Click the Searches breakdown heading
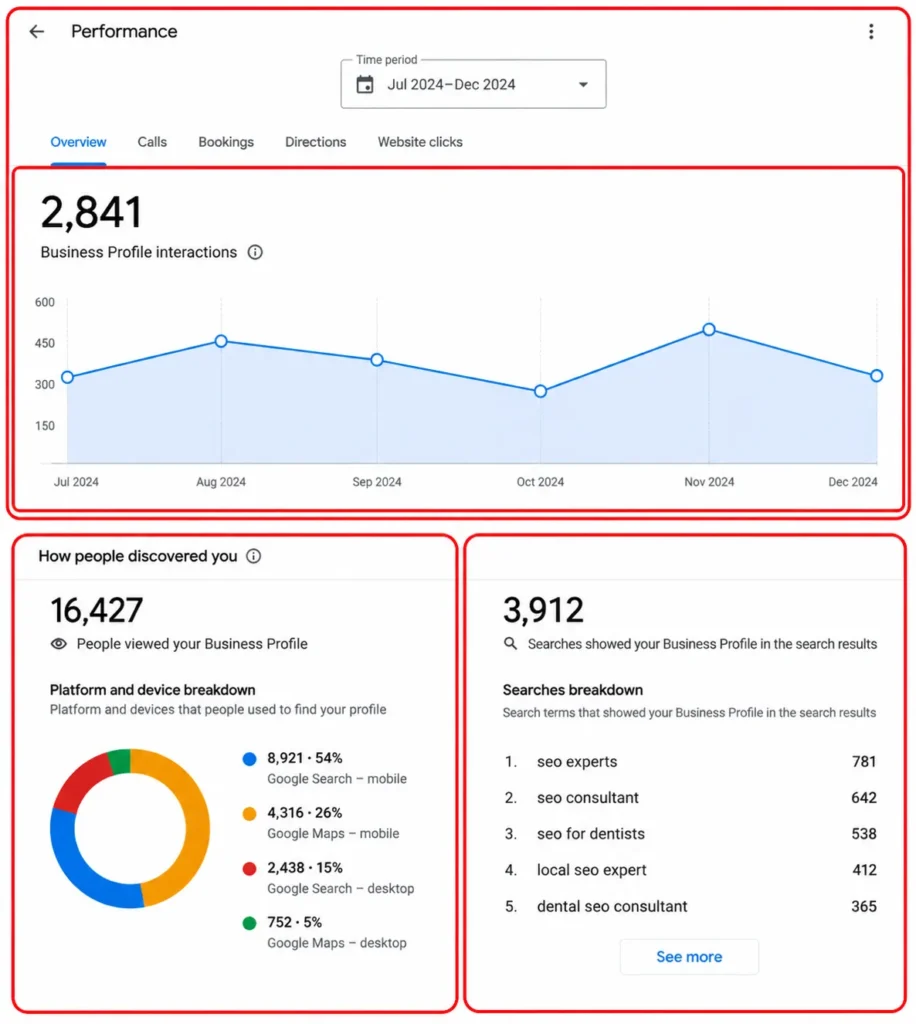Image resolution: width=916 pixels, height=1024 pixels. coord(573,690)
